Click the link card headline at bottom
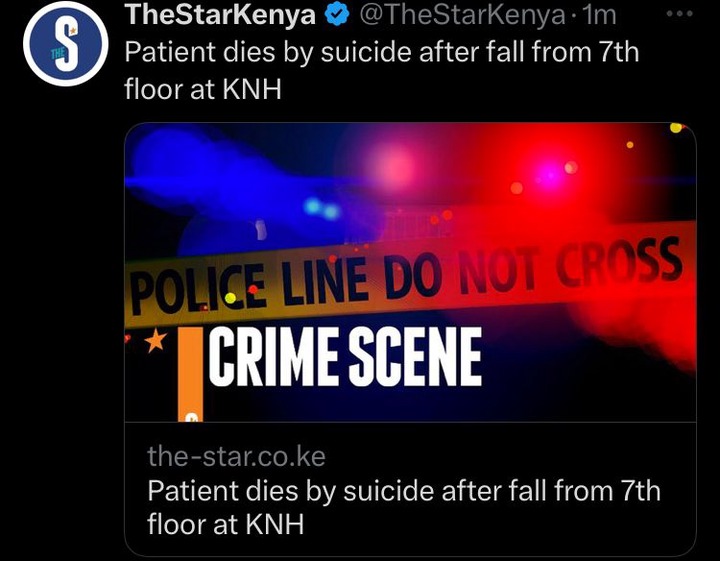Viewport: 720px width, 561px height. [x=404, y=507]
